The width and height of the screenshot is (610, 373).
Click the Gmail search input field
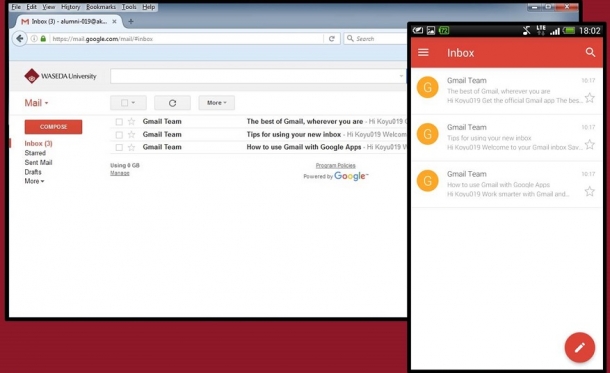tap(258, 76)
